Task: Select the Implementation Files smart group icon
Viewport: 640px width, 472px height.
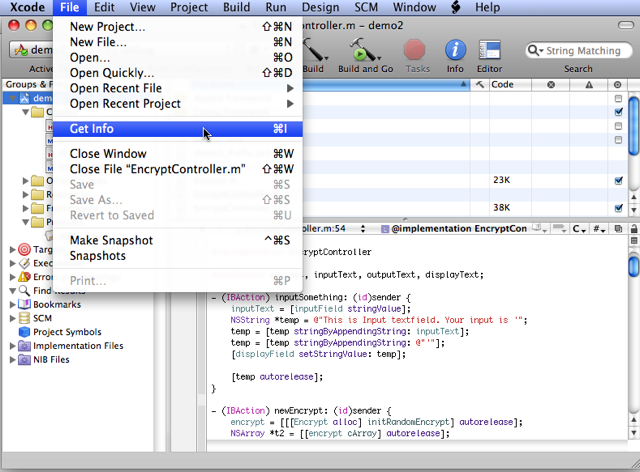Action: point(24,346)
